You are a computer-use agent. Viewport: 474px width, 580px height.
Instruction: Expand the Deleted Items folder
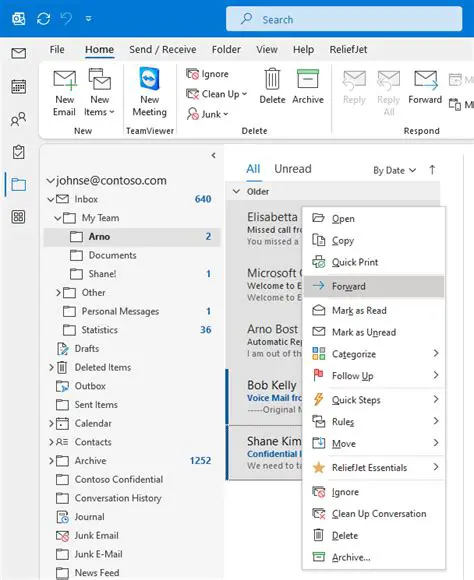(51, 367)
